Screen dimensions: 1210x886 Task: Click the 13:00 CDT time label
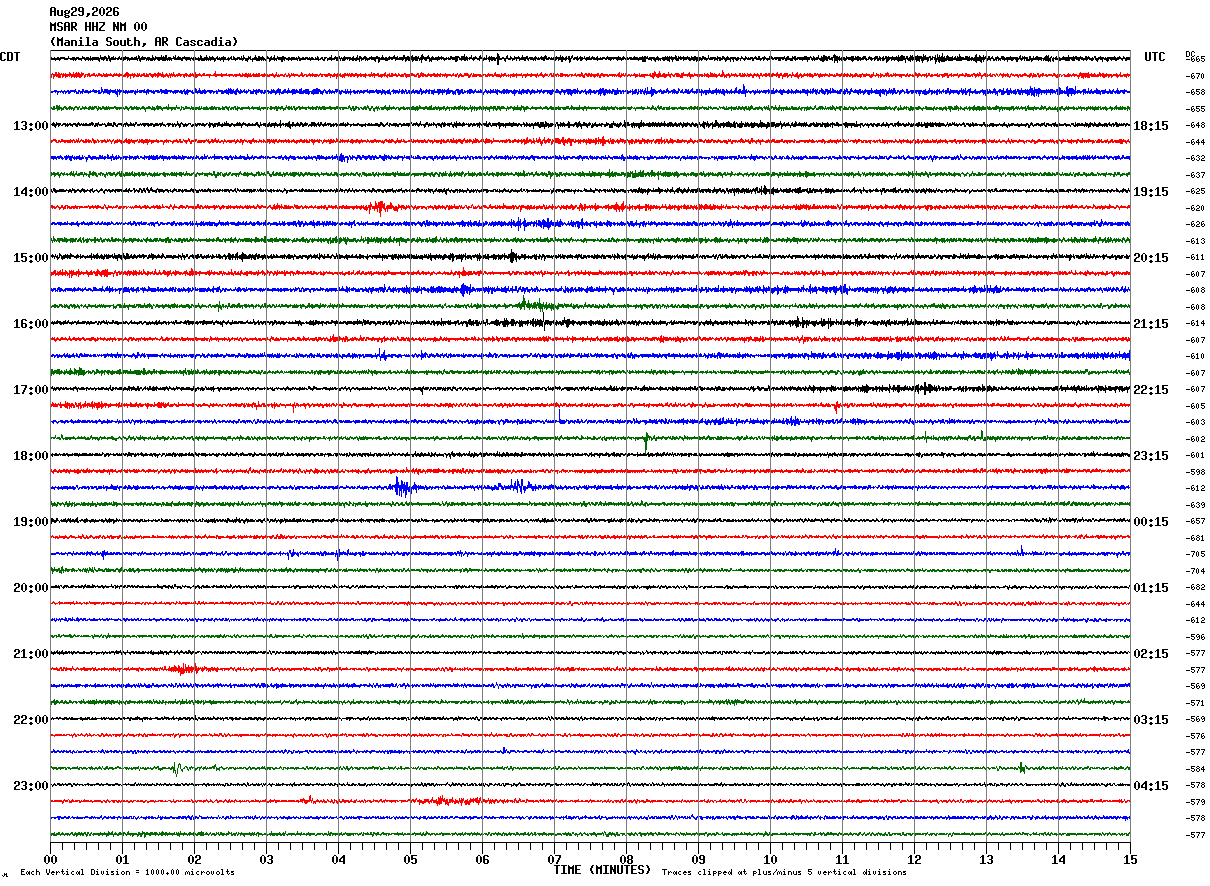[x=30, y=126]
